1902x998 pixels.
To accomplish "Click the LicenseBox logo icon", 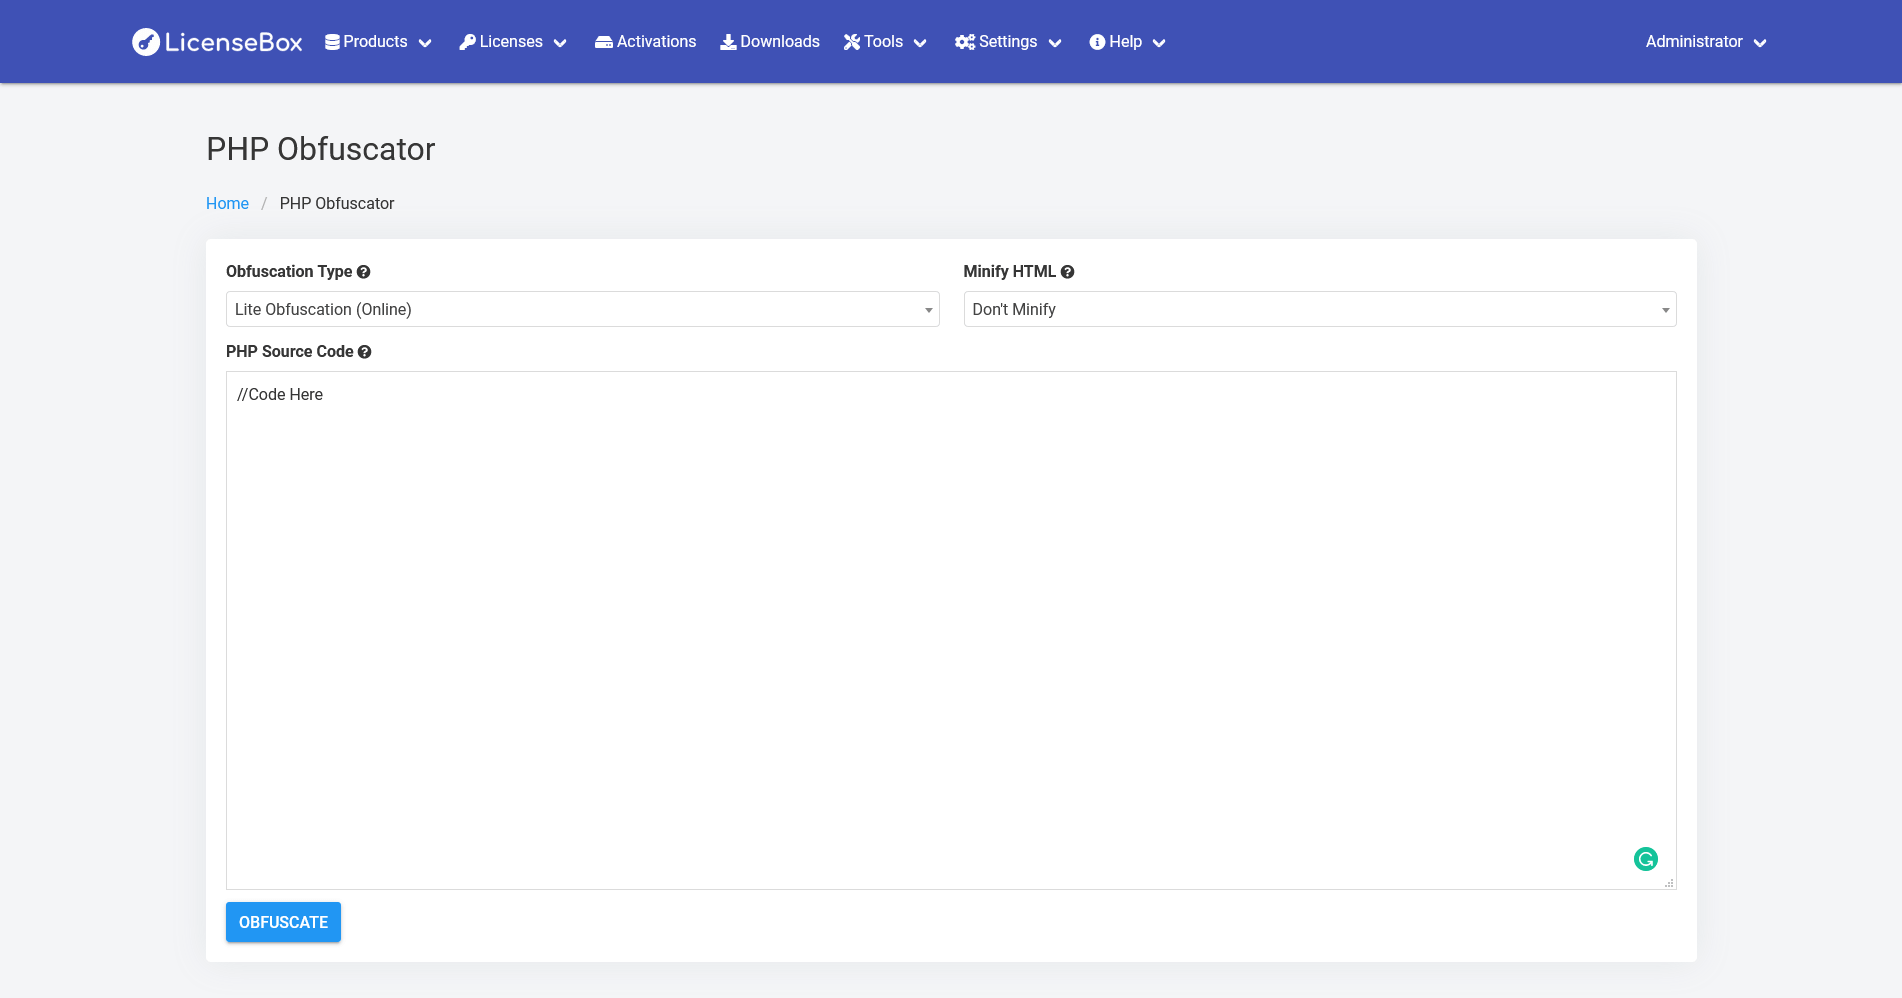I will (146, 42).
